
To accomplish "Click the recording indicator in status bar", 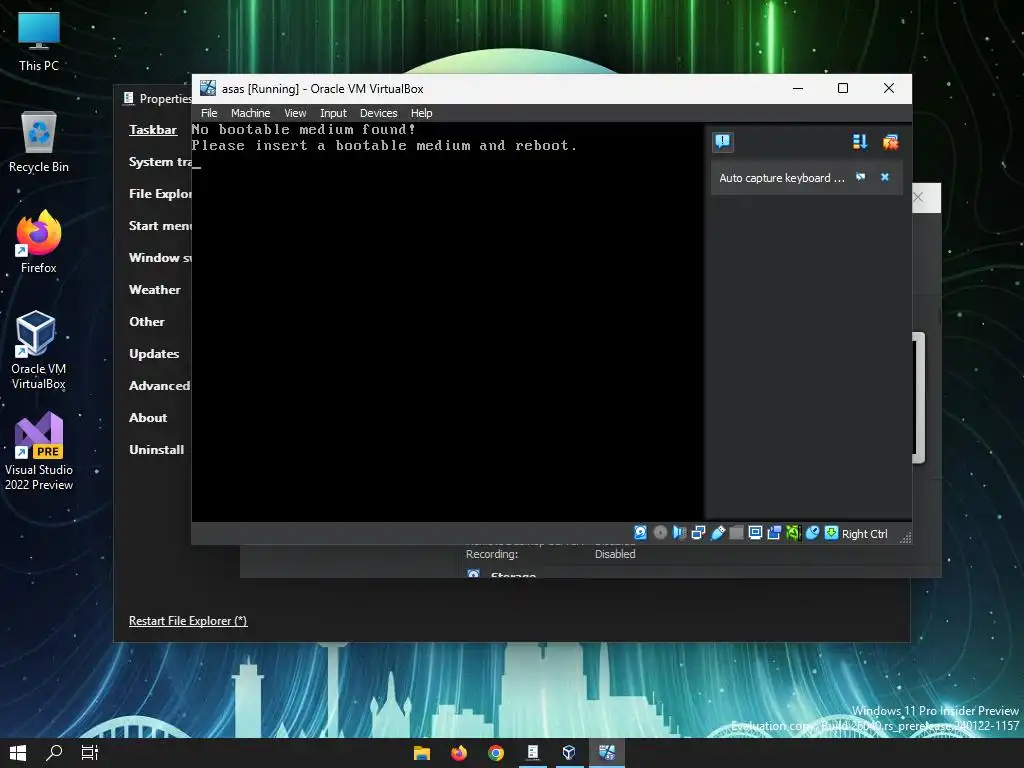I will coord(774,533).
